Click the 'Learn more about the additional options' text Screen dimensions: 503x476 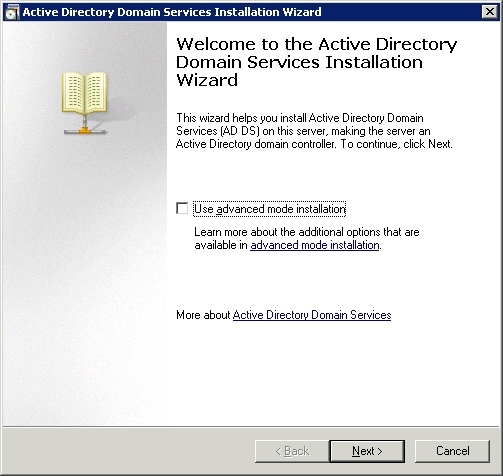(x=307, y=239)
